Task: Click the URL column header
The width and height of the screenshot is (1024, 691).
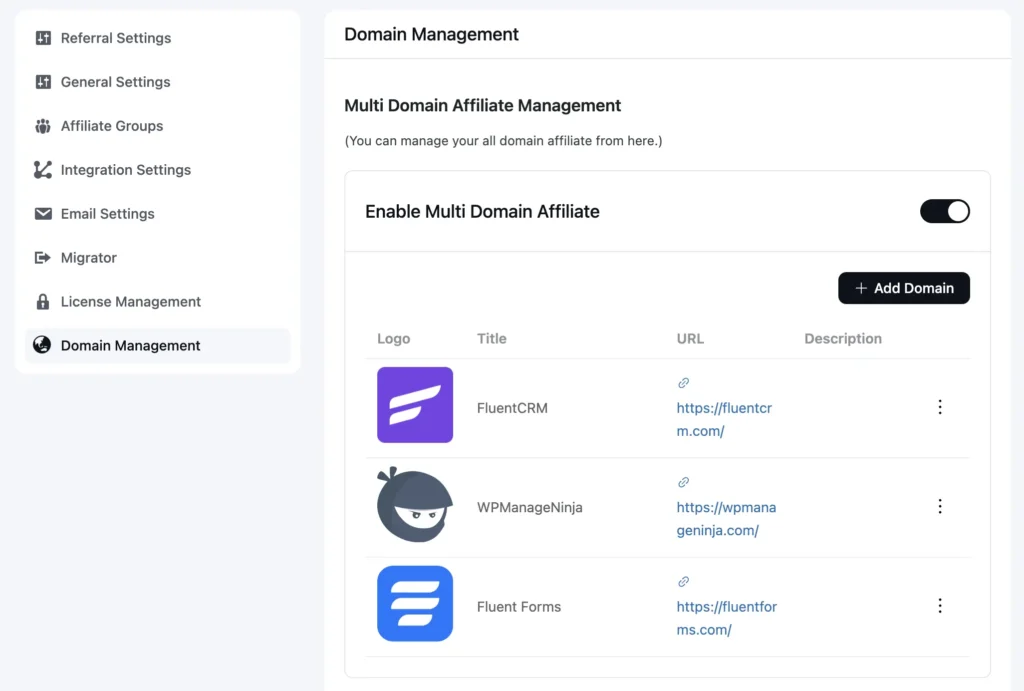Action: point(690,338)
